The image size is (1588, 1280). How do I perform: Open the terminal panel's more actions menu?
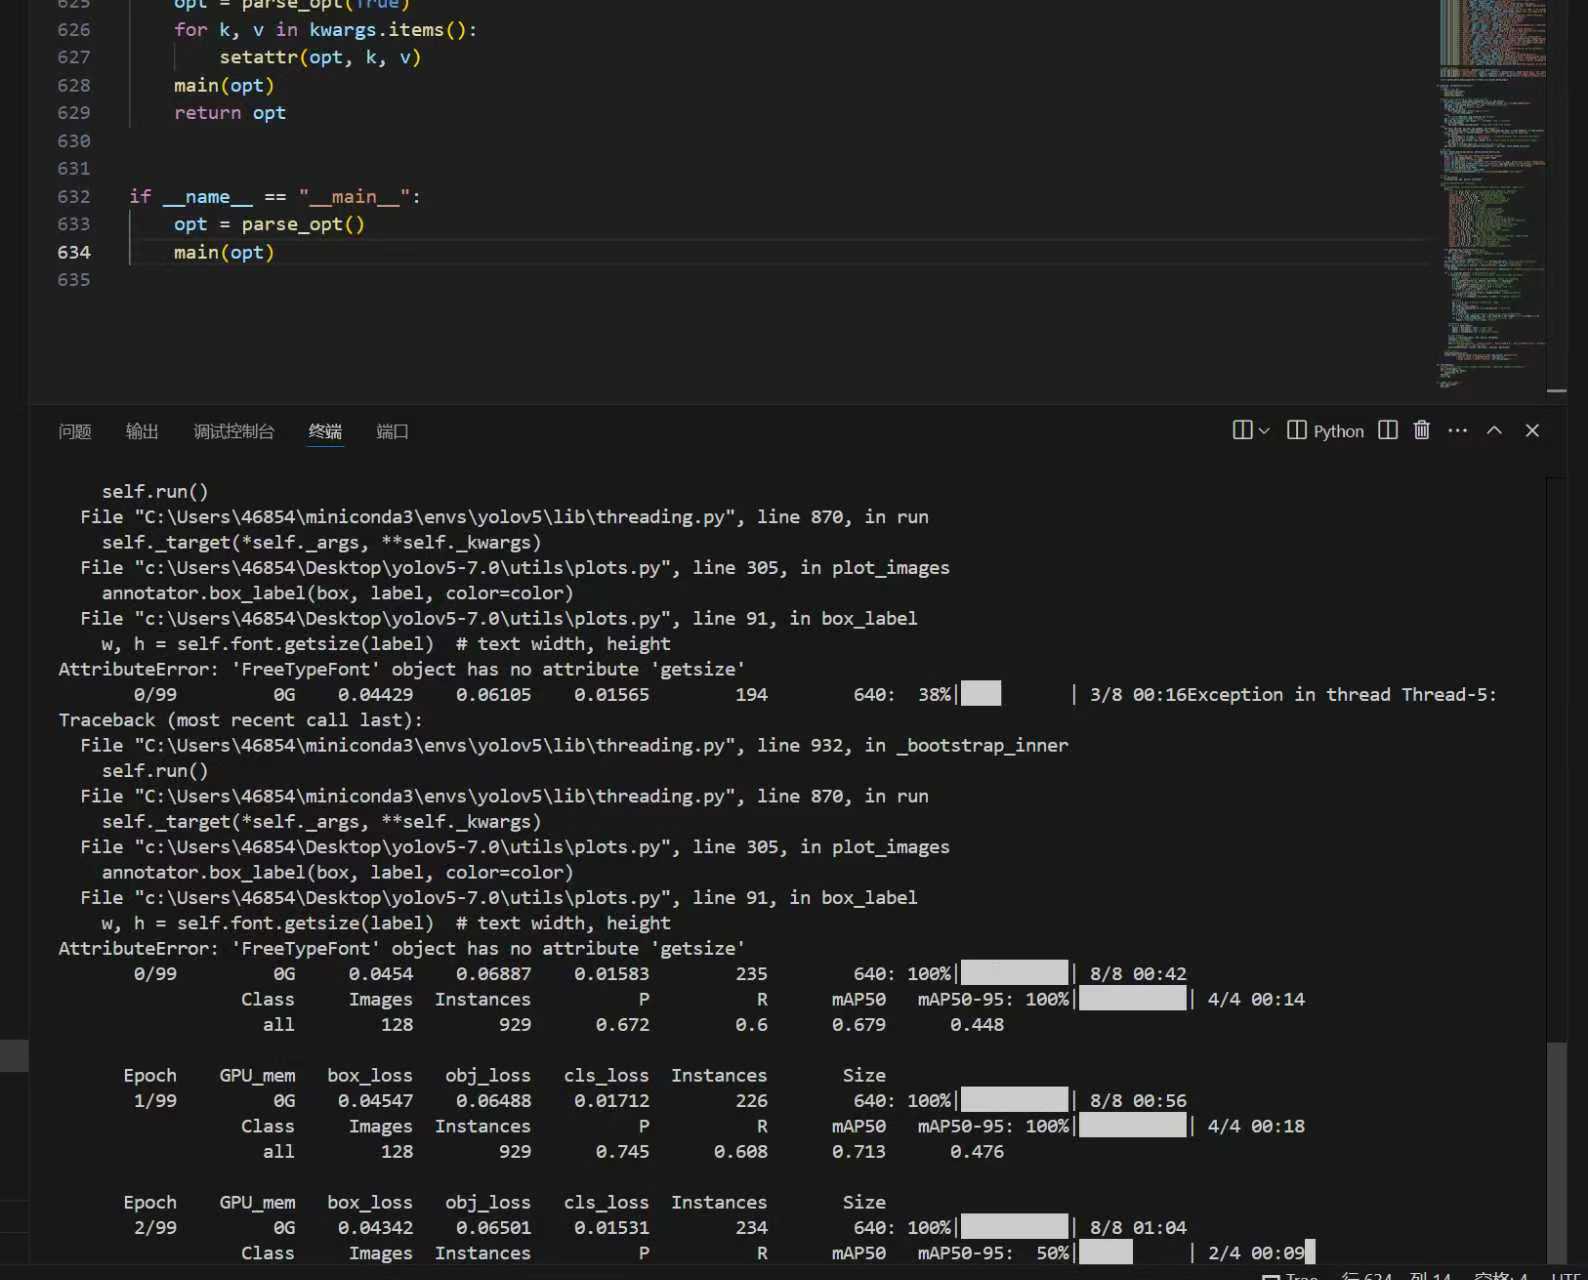point(1458,430)
